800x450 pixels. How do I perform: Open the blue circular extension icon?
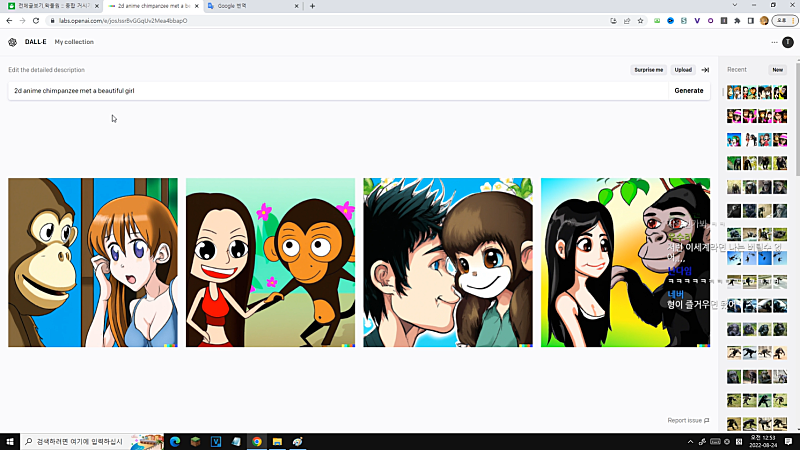click(670, 21)
